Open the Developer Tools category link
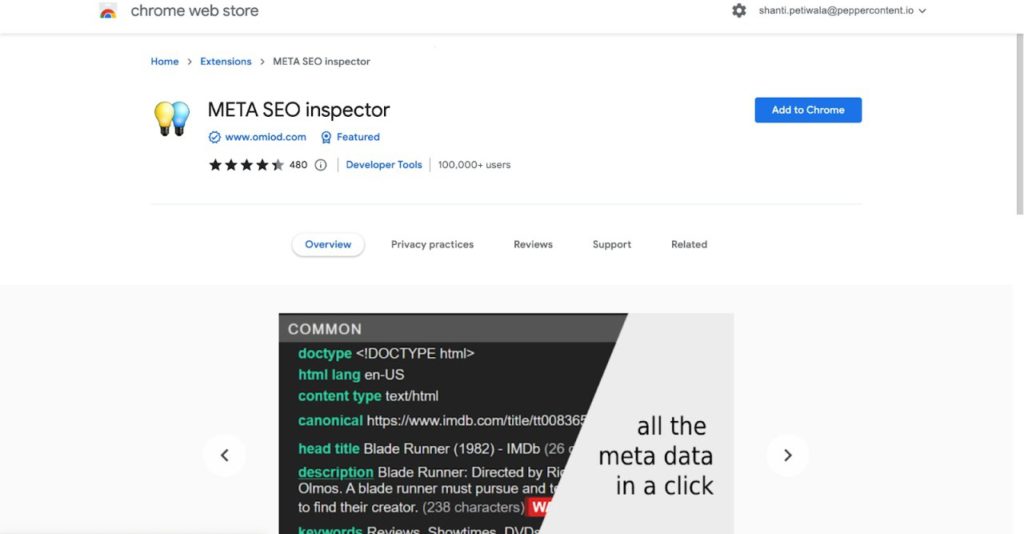 click(x=384, y=165)
